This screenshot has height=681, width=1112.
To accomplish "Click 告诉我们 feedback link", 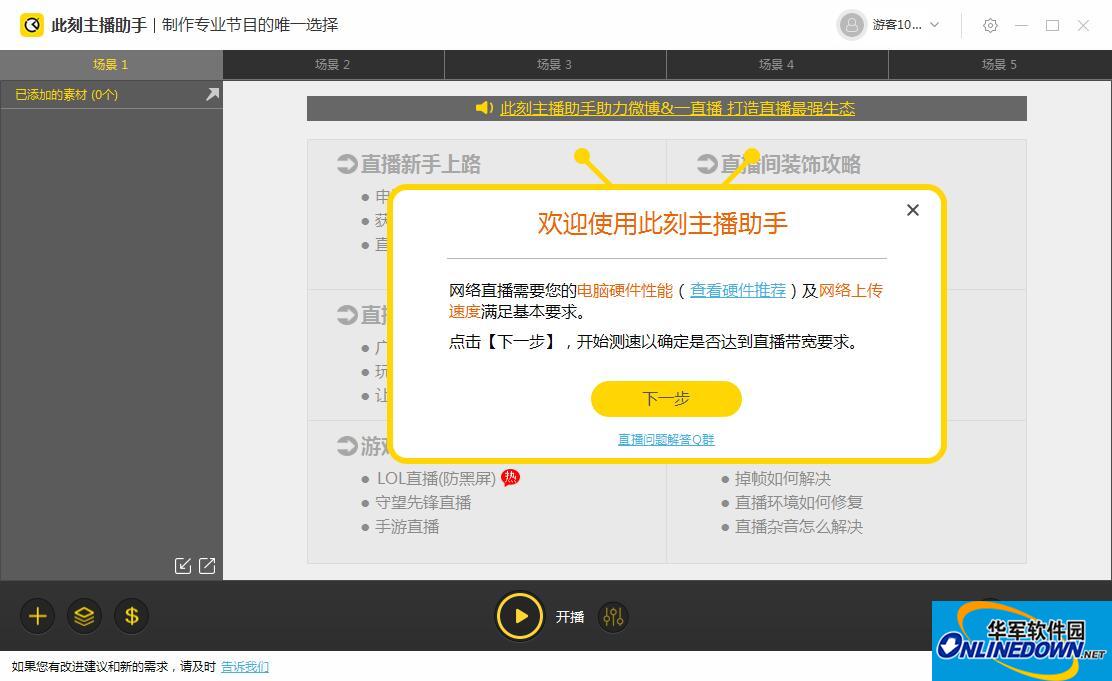I will coord(245,667).
